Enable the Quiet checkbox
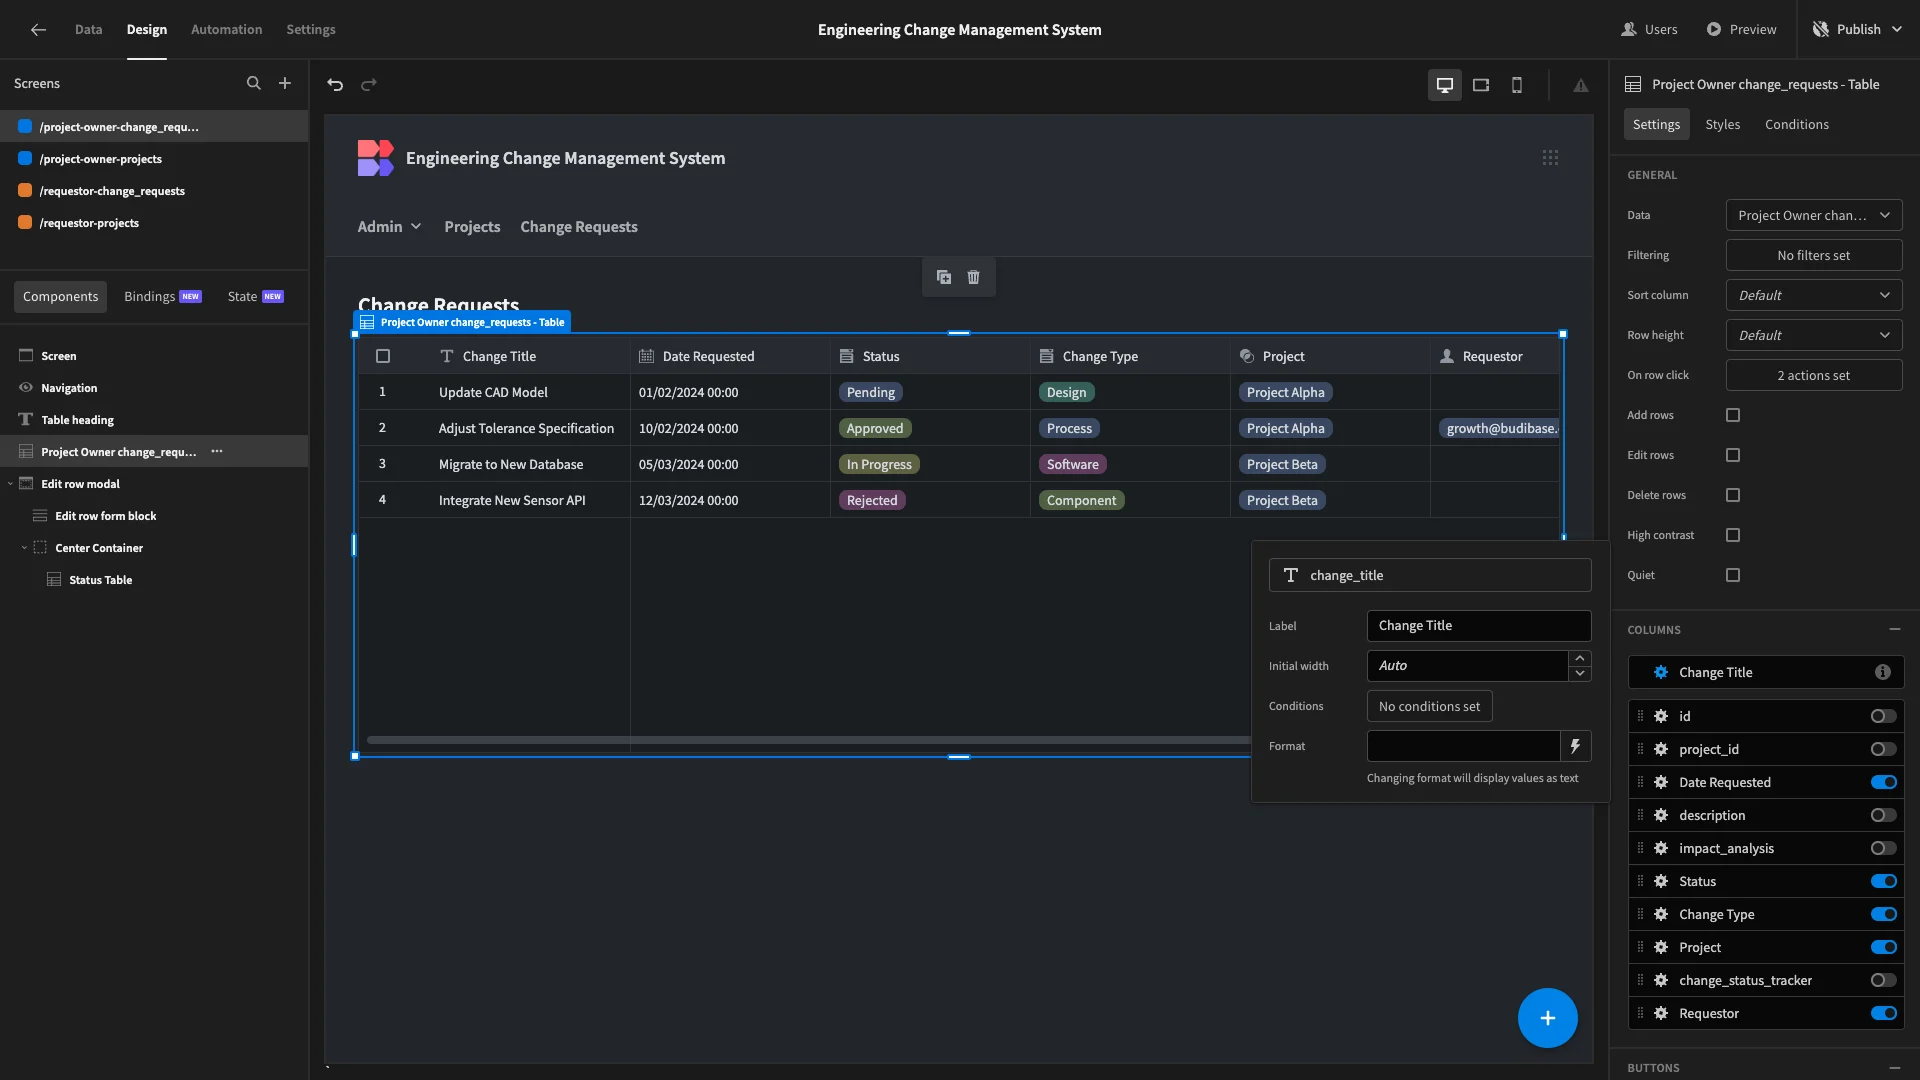Image resolution: width=1920 pixels, height=1080 pixels. tap(1733, 575)
